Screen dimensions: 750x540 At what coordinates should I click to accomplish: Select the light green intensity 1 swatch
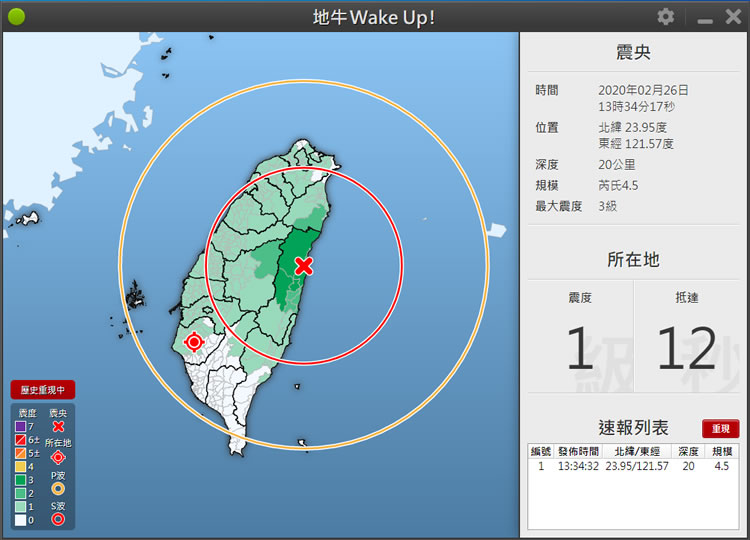click(20, 507)
